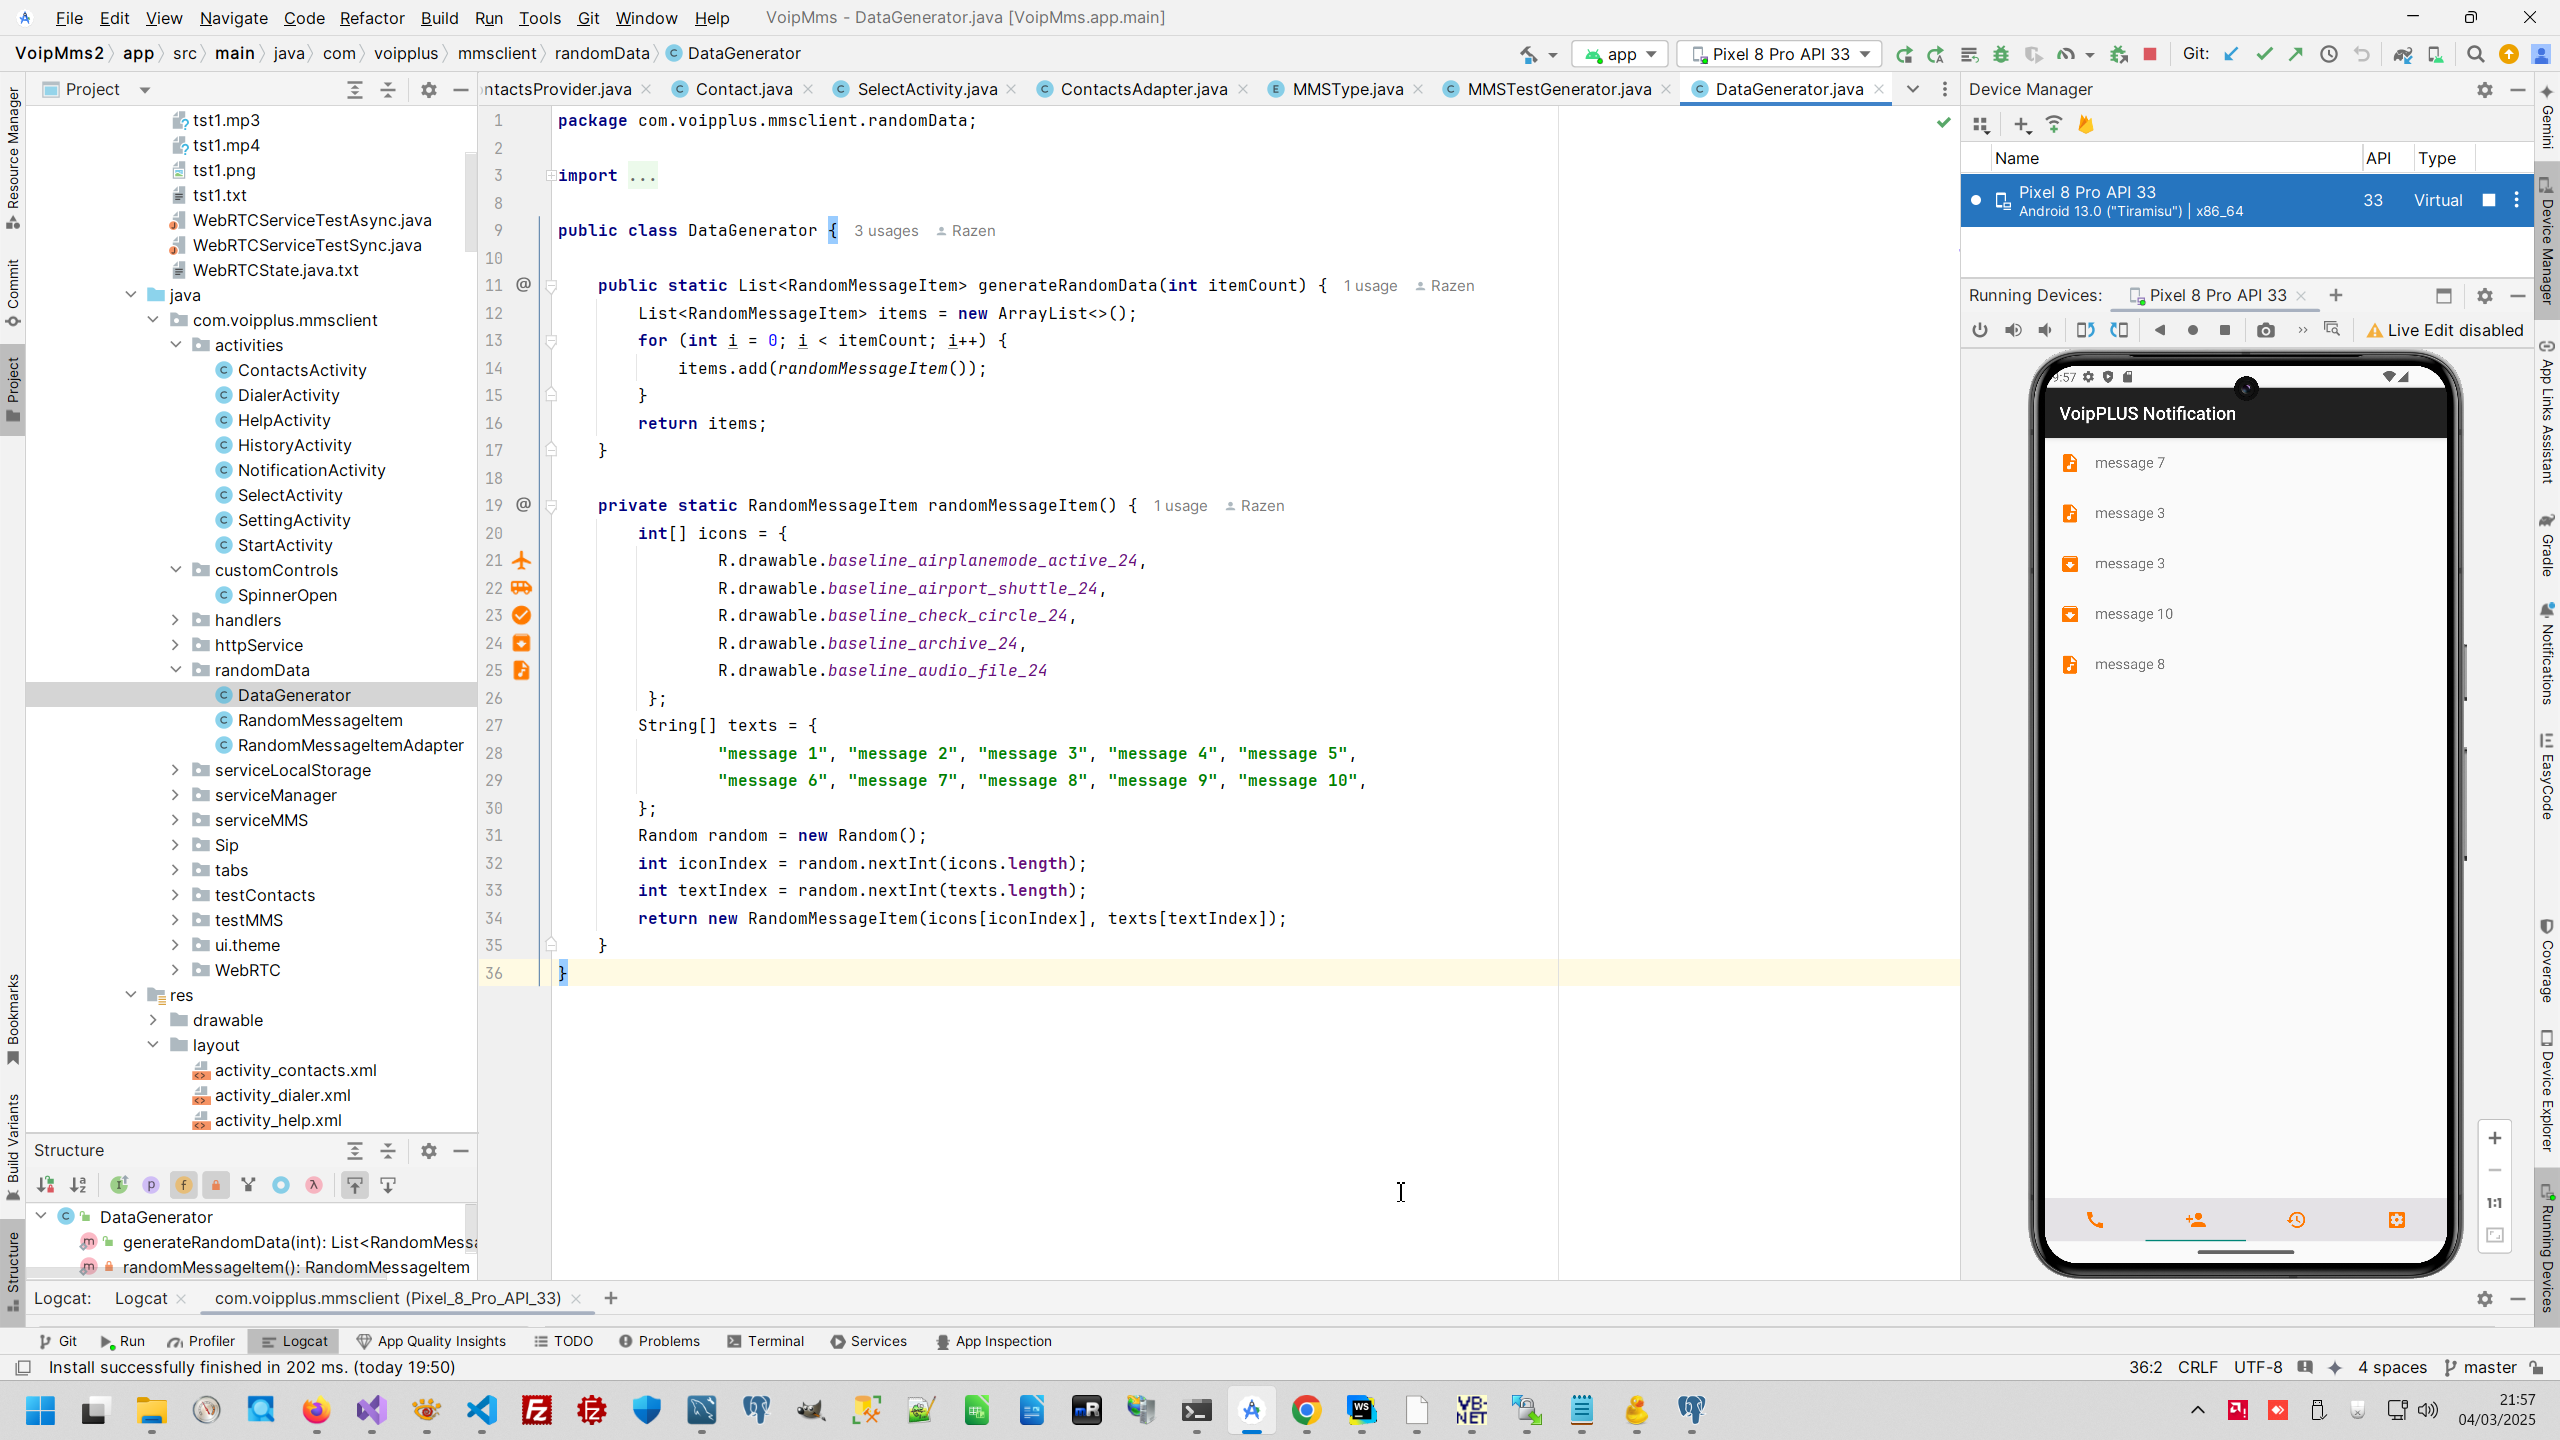
Task: Open the Refactor menu
Action: (x=371, y=18)
